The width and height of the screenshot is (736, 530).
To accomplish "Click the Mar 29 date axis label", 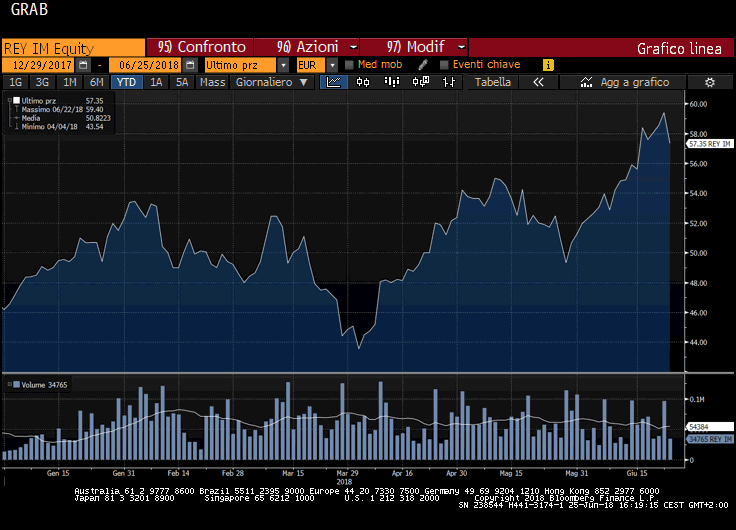I will 347,473.
